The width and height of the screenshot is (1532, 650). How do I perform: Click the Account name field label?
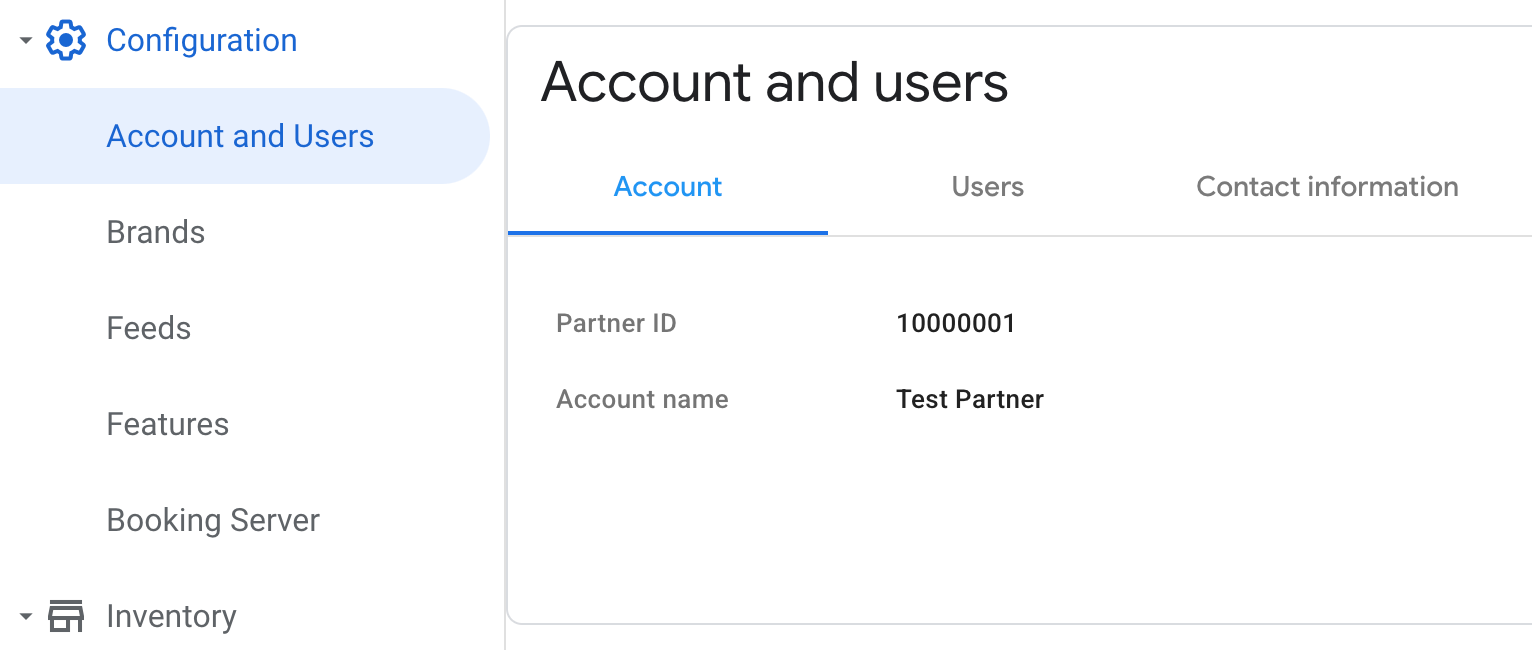click(642, 399)
